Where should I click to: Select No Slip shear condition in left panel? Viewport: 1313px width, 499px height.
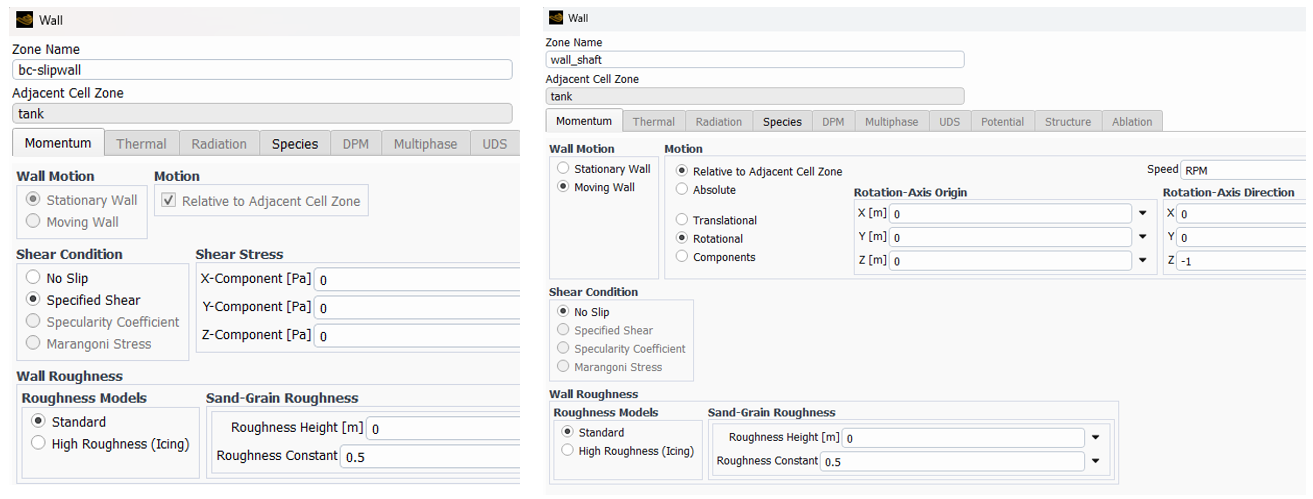34,278
